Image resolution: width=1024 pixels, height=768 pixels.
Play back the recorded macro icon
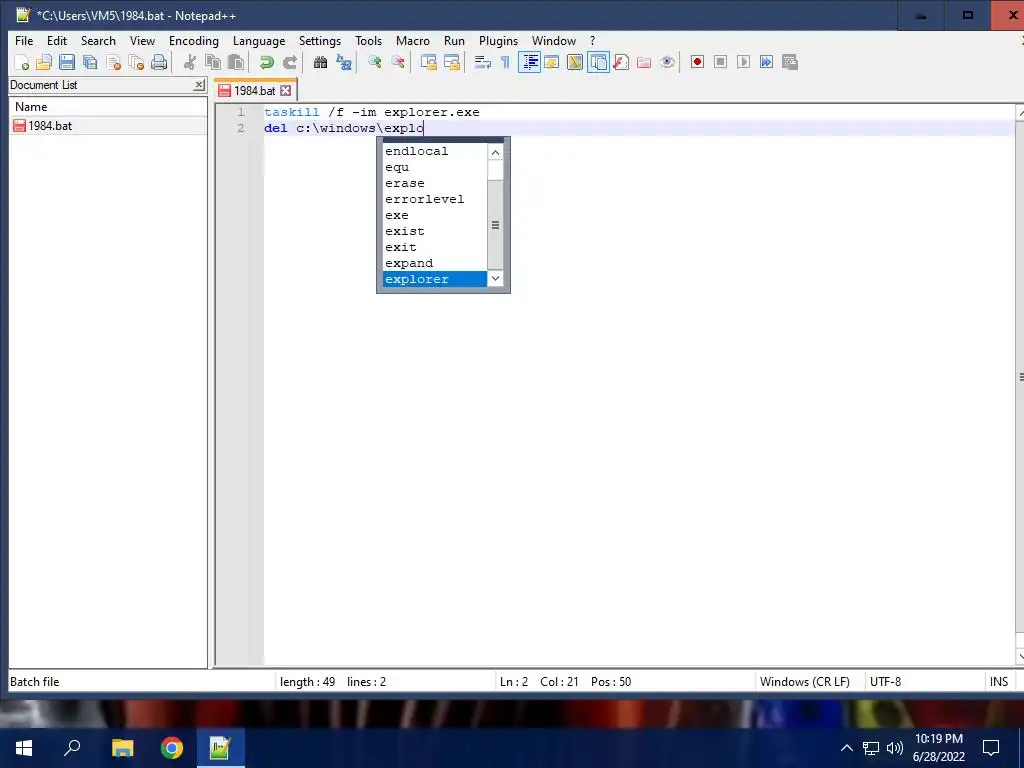(743, 62)
